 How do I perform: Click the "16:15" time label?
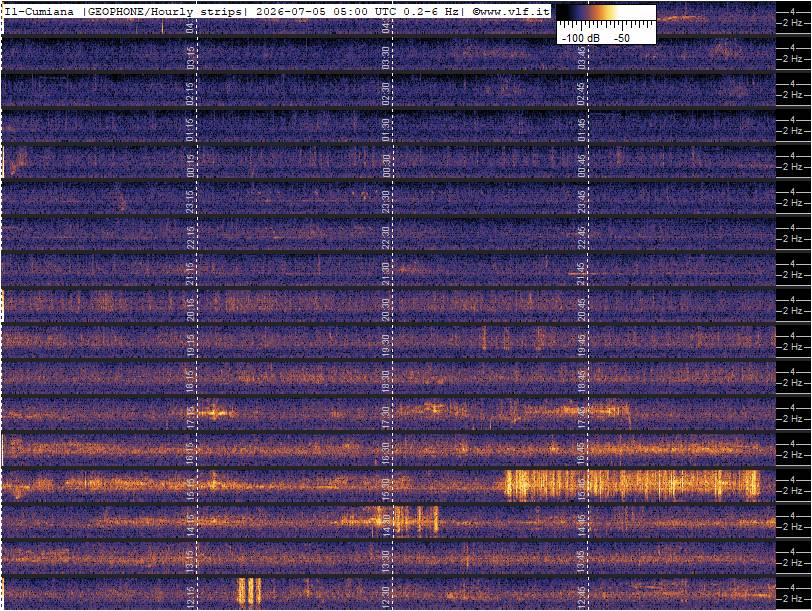pos(190,454)
